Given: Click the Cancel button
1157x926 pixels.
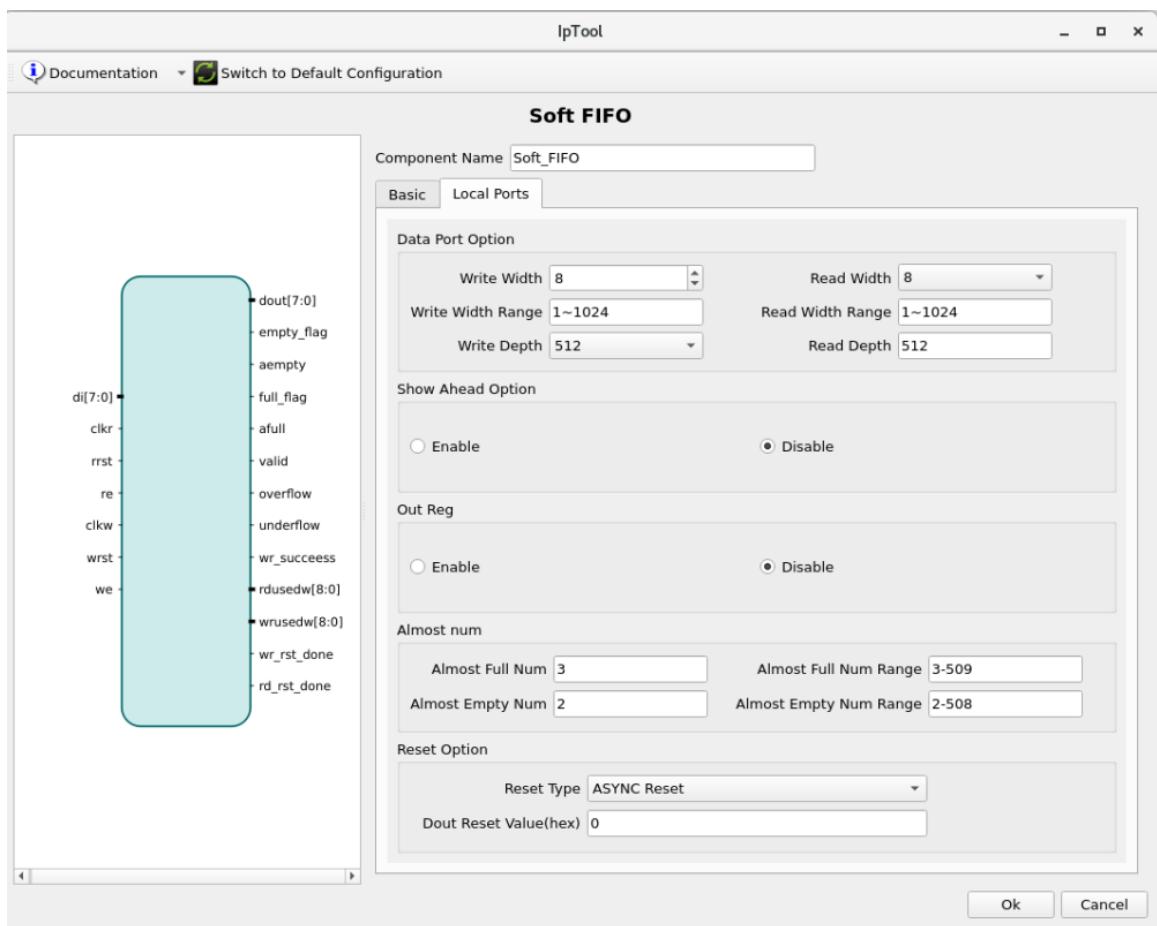Looking at the screenshot, I should click(x=1103, y=905).
